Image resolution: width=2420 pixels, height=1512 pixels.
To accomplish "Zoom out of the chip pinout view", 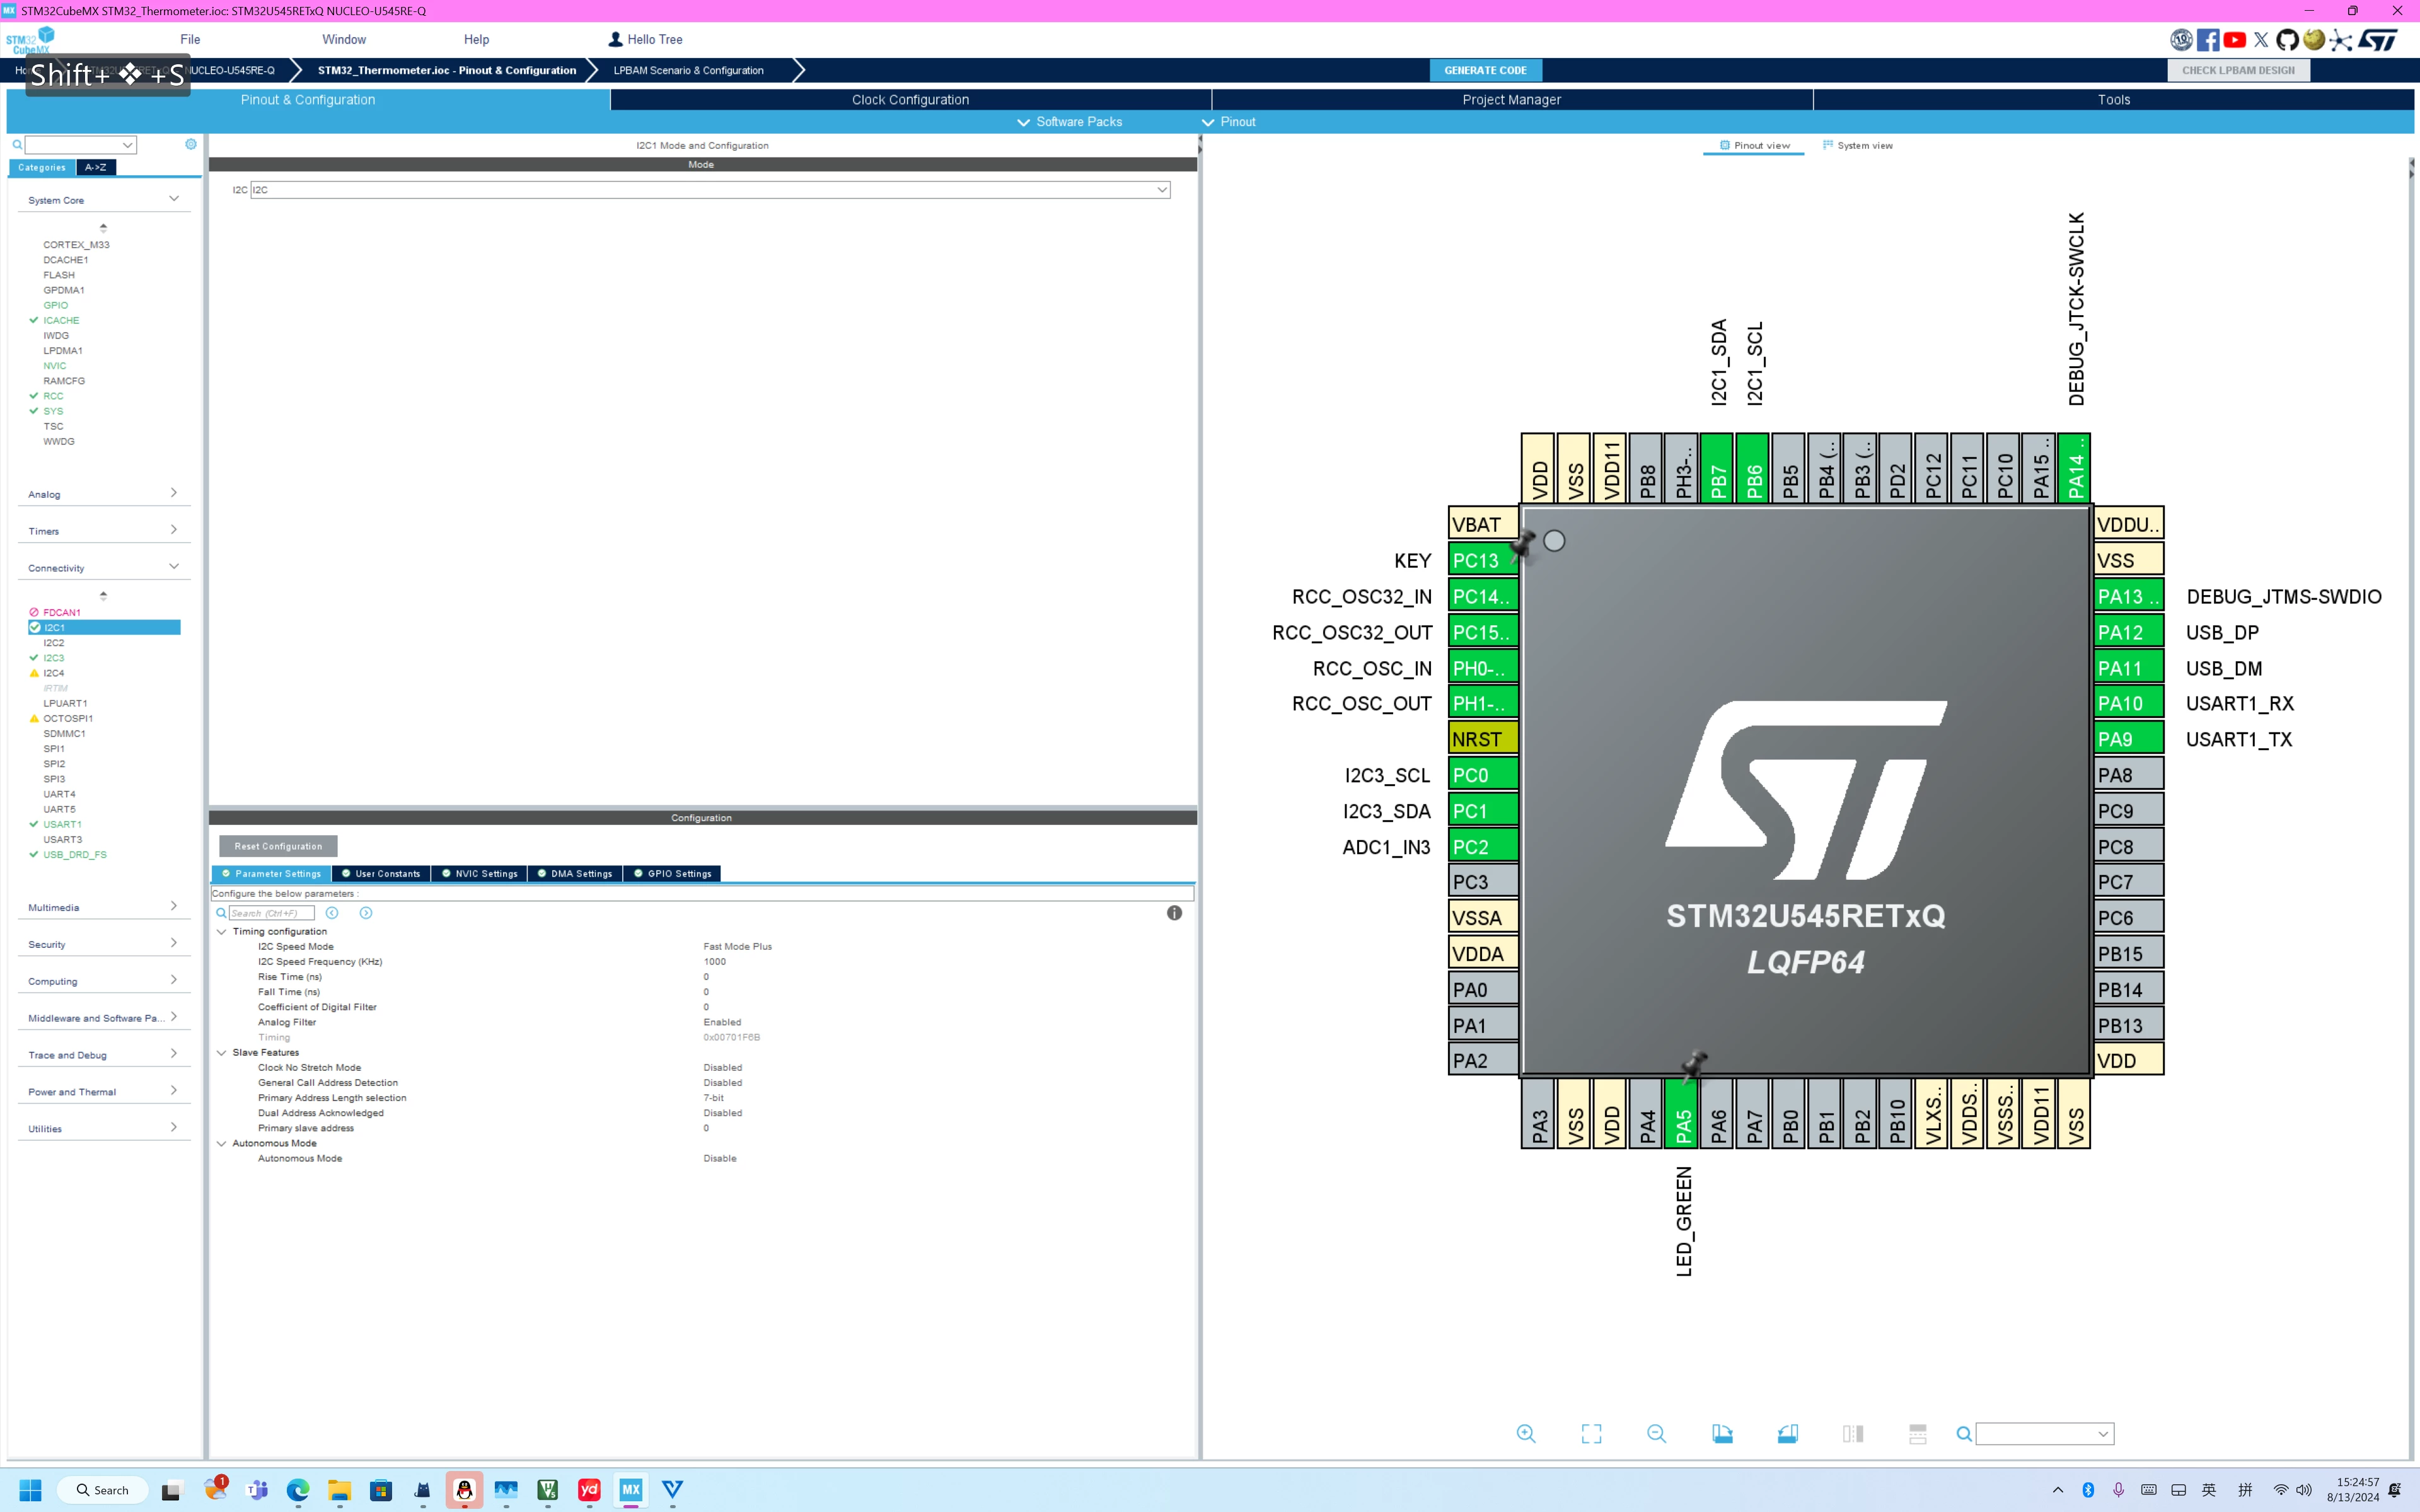I will point(1657,1434).
